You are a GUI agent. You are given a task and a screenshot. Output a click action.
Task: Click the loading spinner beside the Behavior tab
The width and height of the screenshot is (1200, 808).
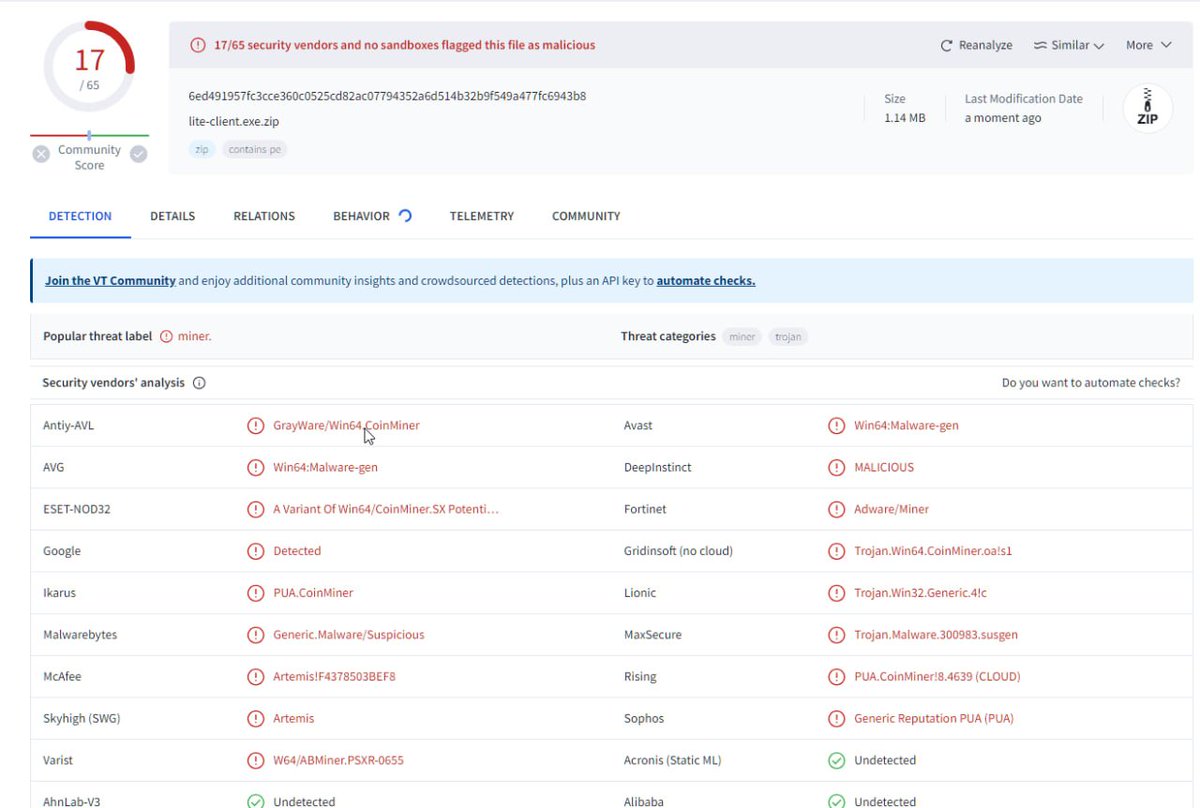[405, 216]
